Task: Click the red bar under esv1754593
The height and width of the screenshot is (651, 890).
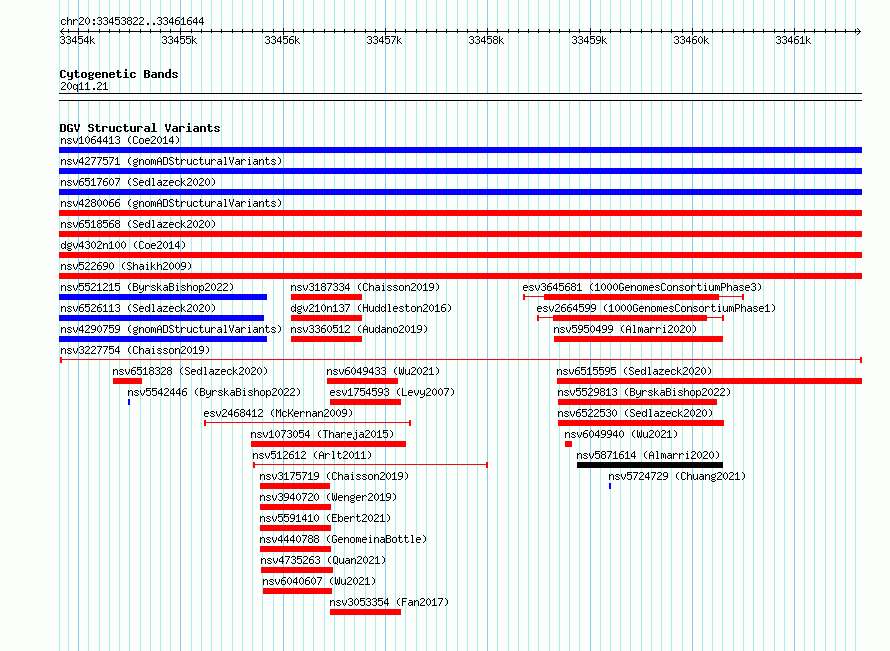Action: (x=366, y=402)
